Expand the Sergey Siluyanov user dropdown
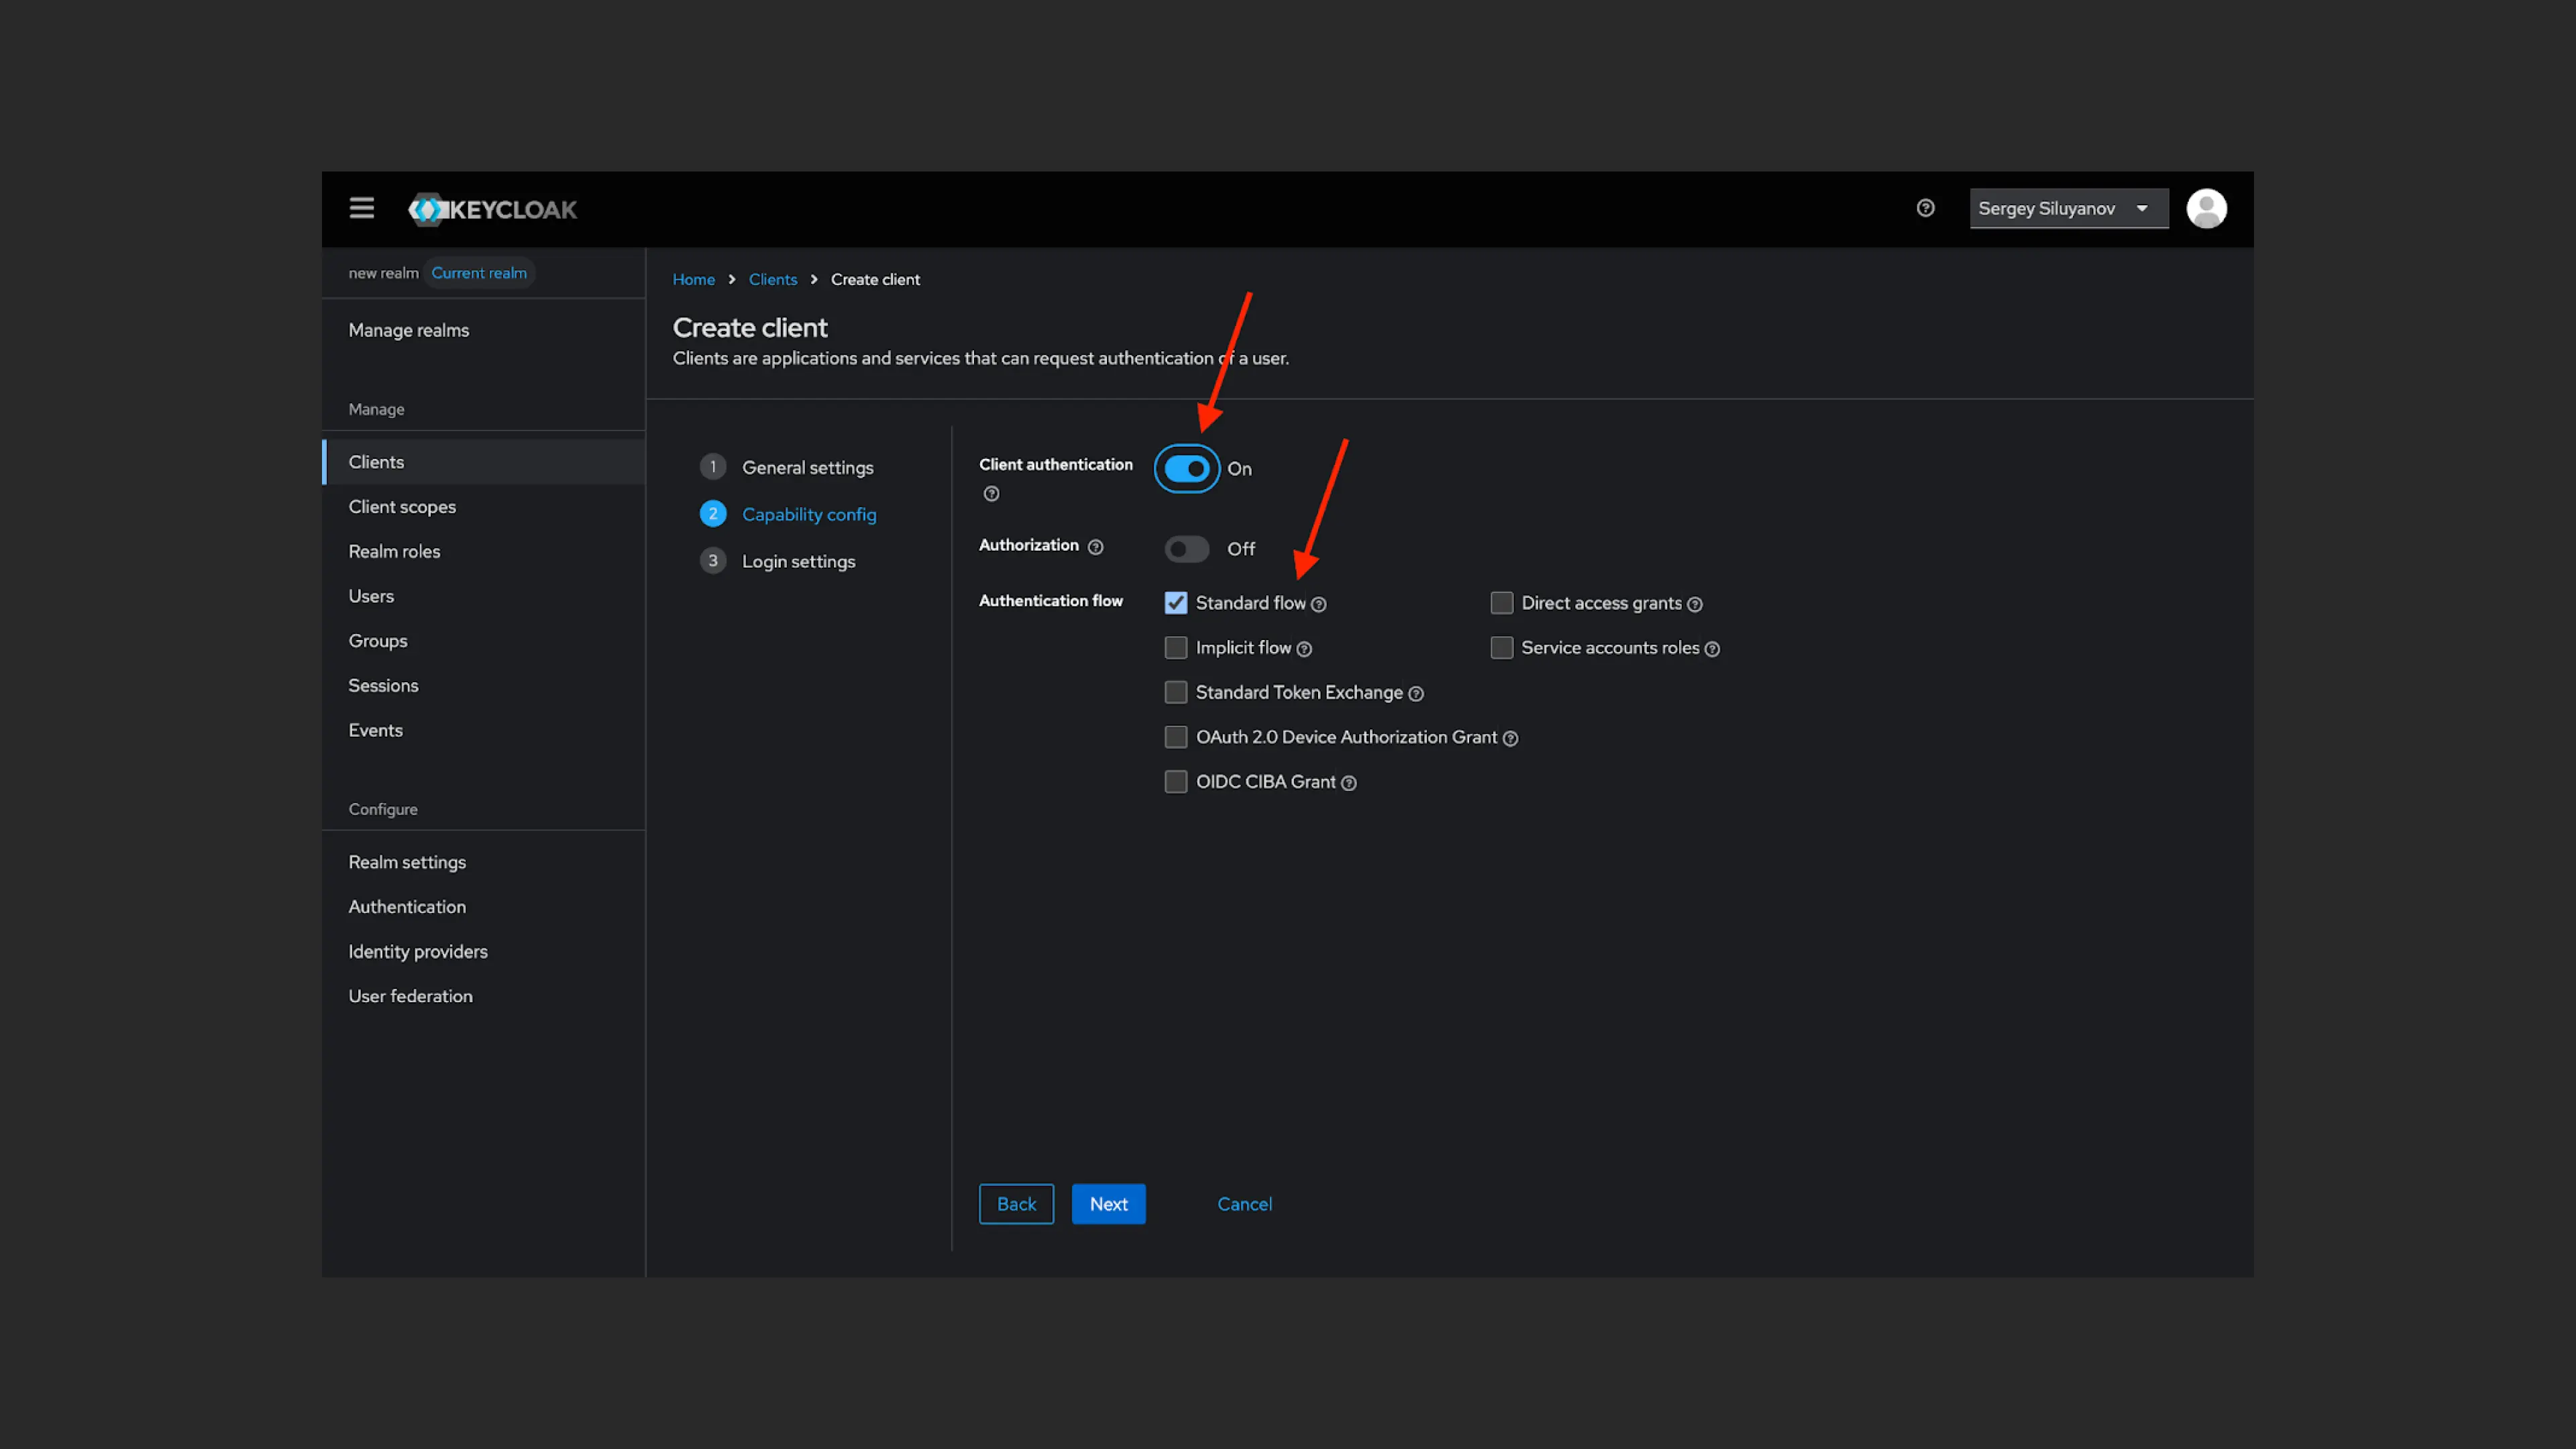Image resolution: width=2576 pixels, height=1449 pixels. click(2067, 208)
